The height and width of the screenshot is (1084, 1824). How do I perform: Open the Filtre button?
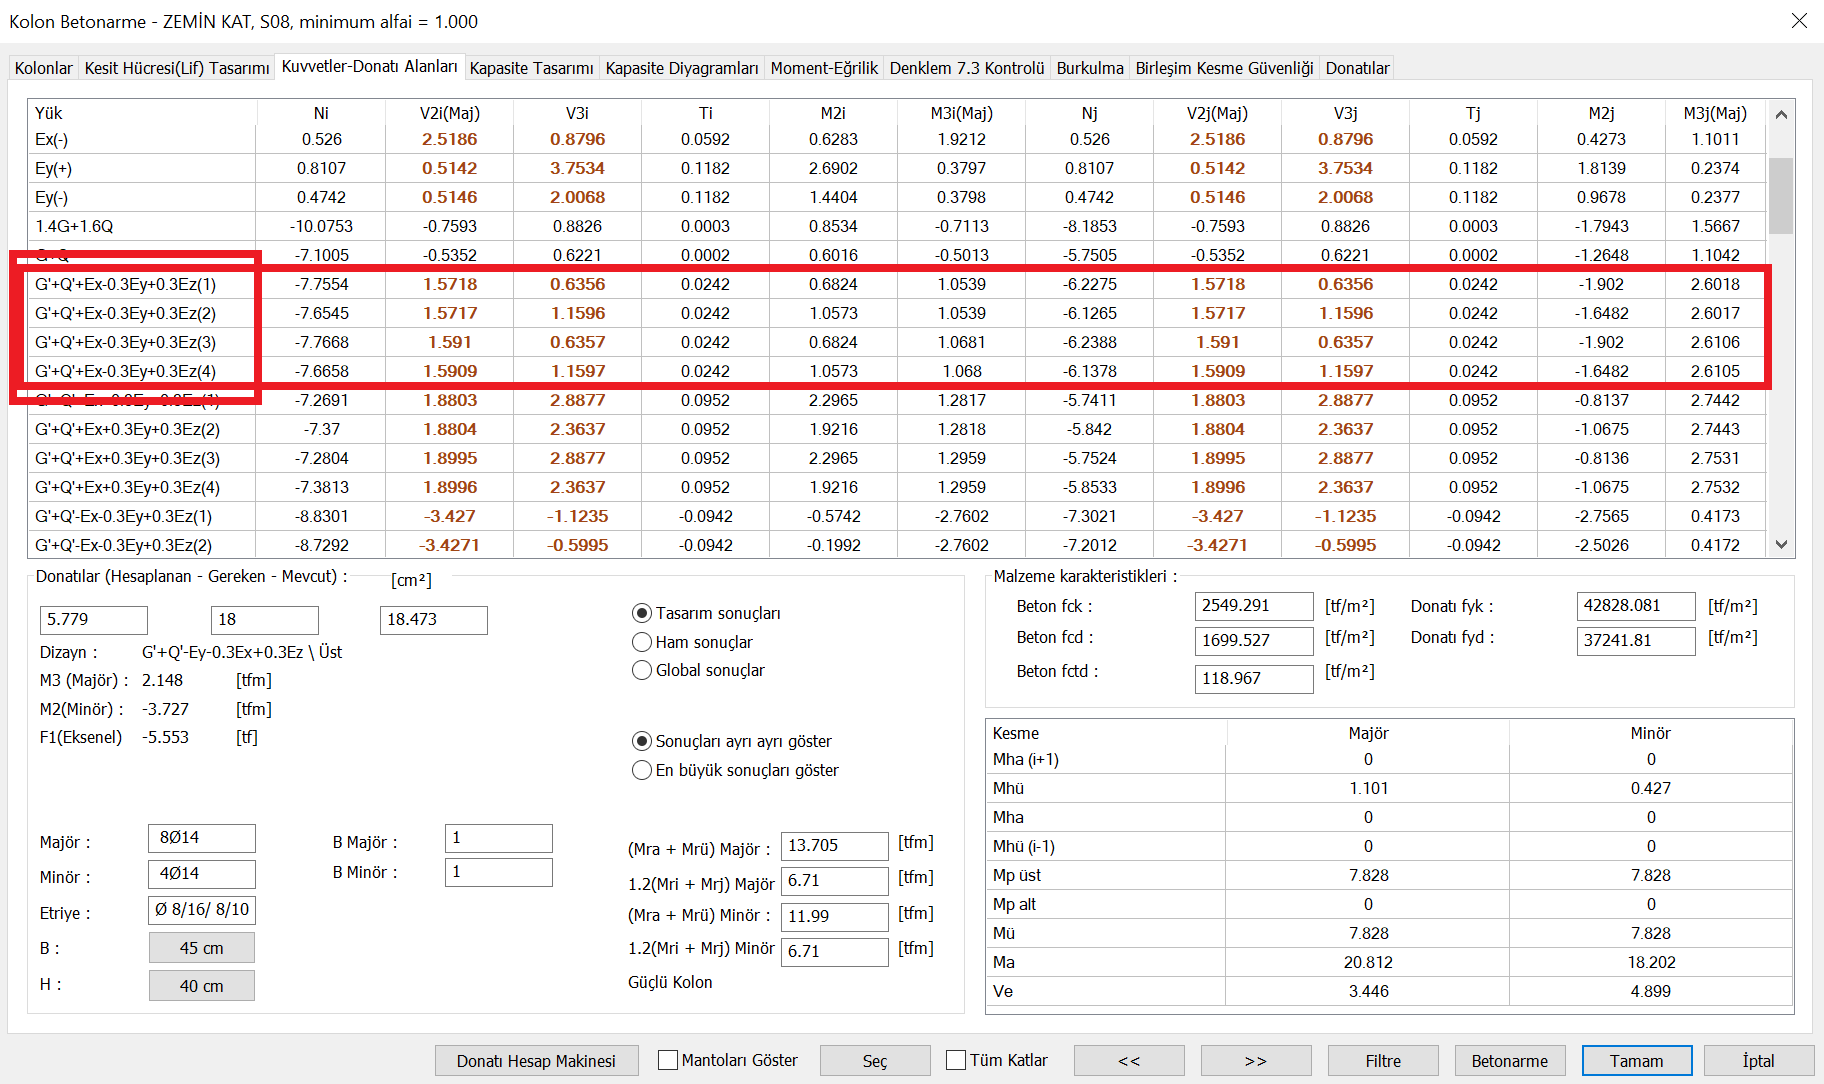click(1383, 1061)
